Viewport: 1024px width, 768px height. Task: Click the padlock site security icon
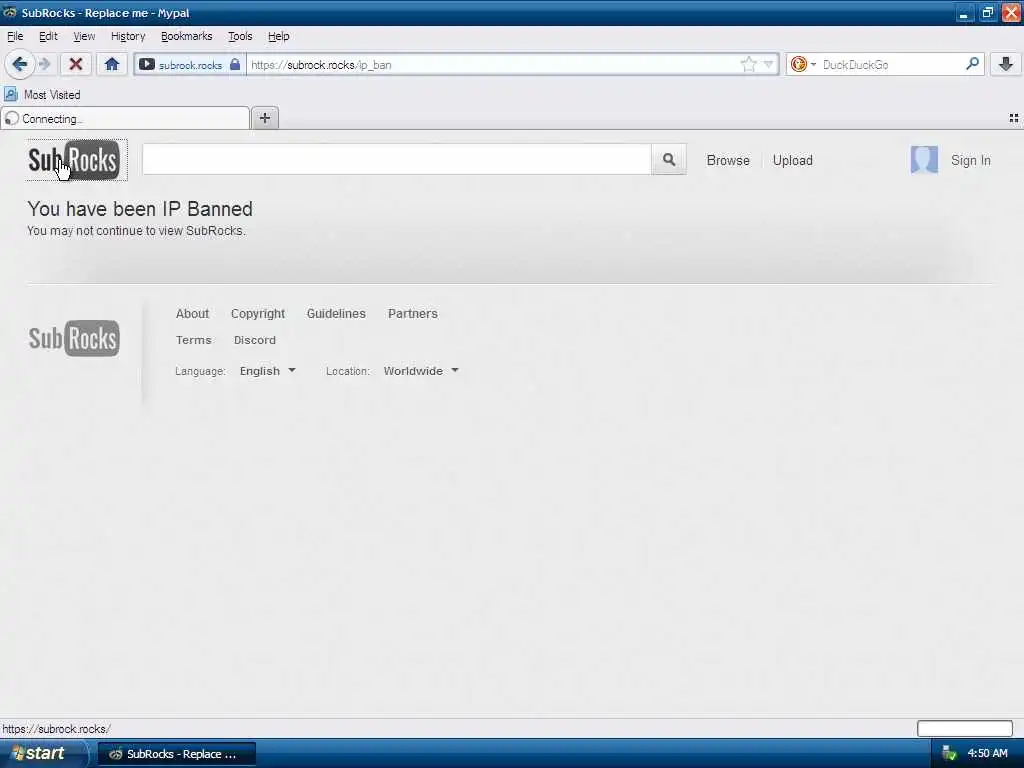pos(235,65)
